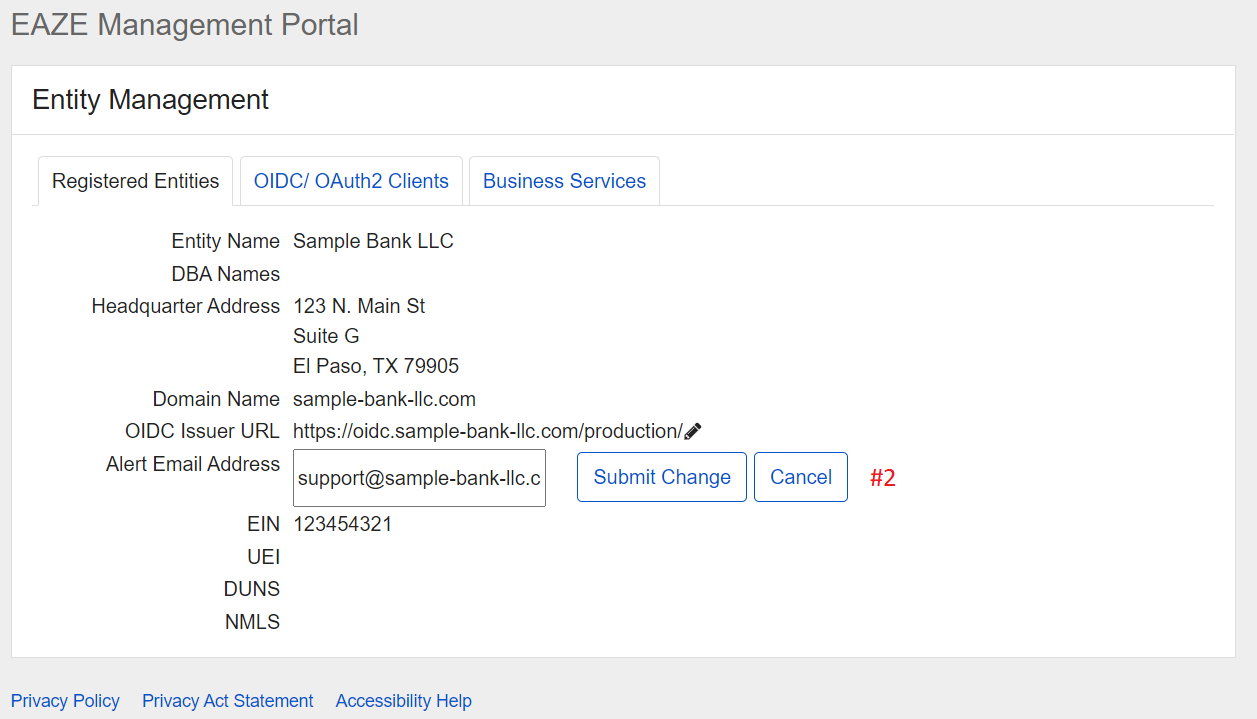Image resolution: width=1257 pixels, height=719 pixels.
Task: Open the OIDC/ OAuth2 Clients tab
Action: [x=351, y=181]
